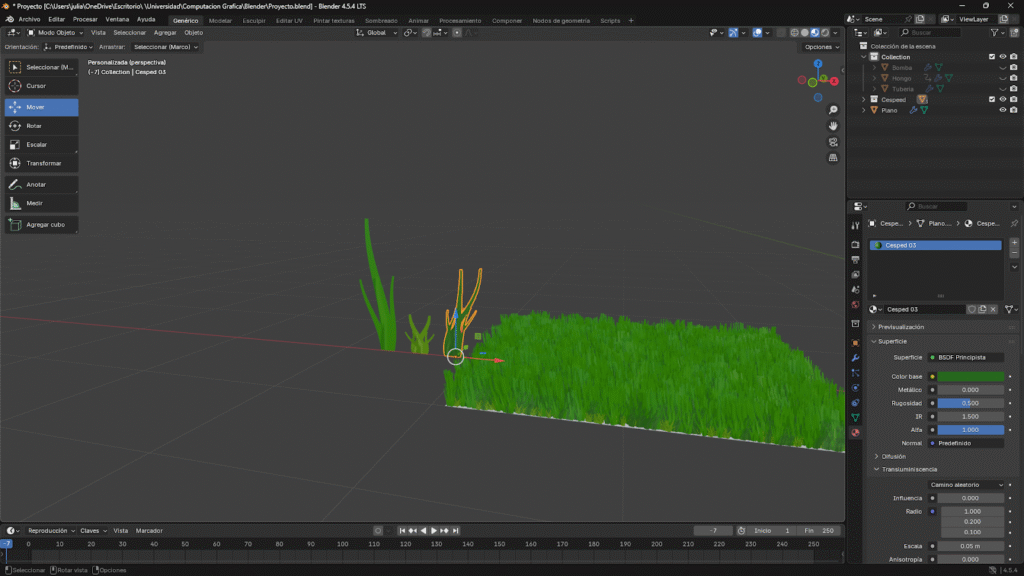Expand the Plano object in outliner
The width and height of the screenshot is (1024, 576).
(865, 110)
